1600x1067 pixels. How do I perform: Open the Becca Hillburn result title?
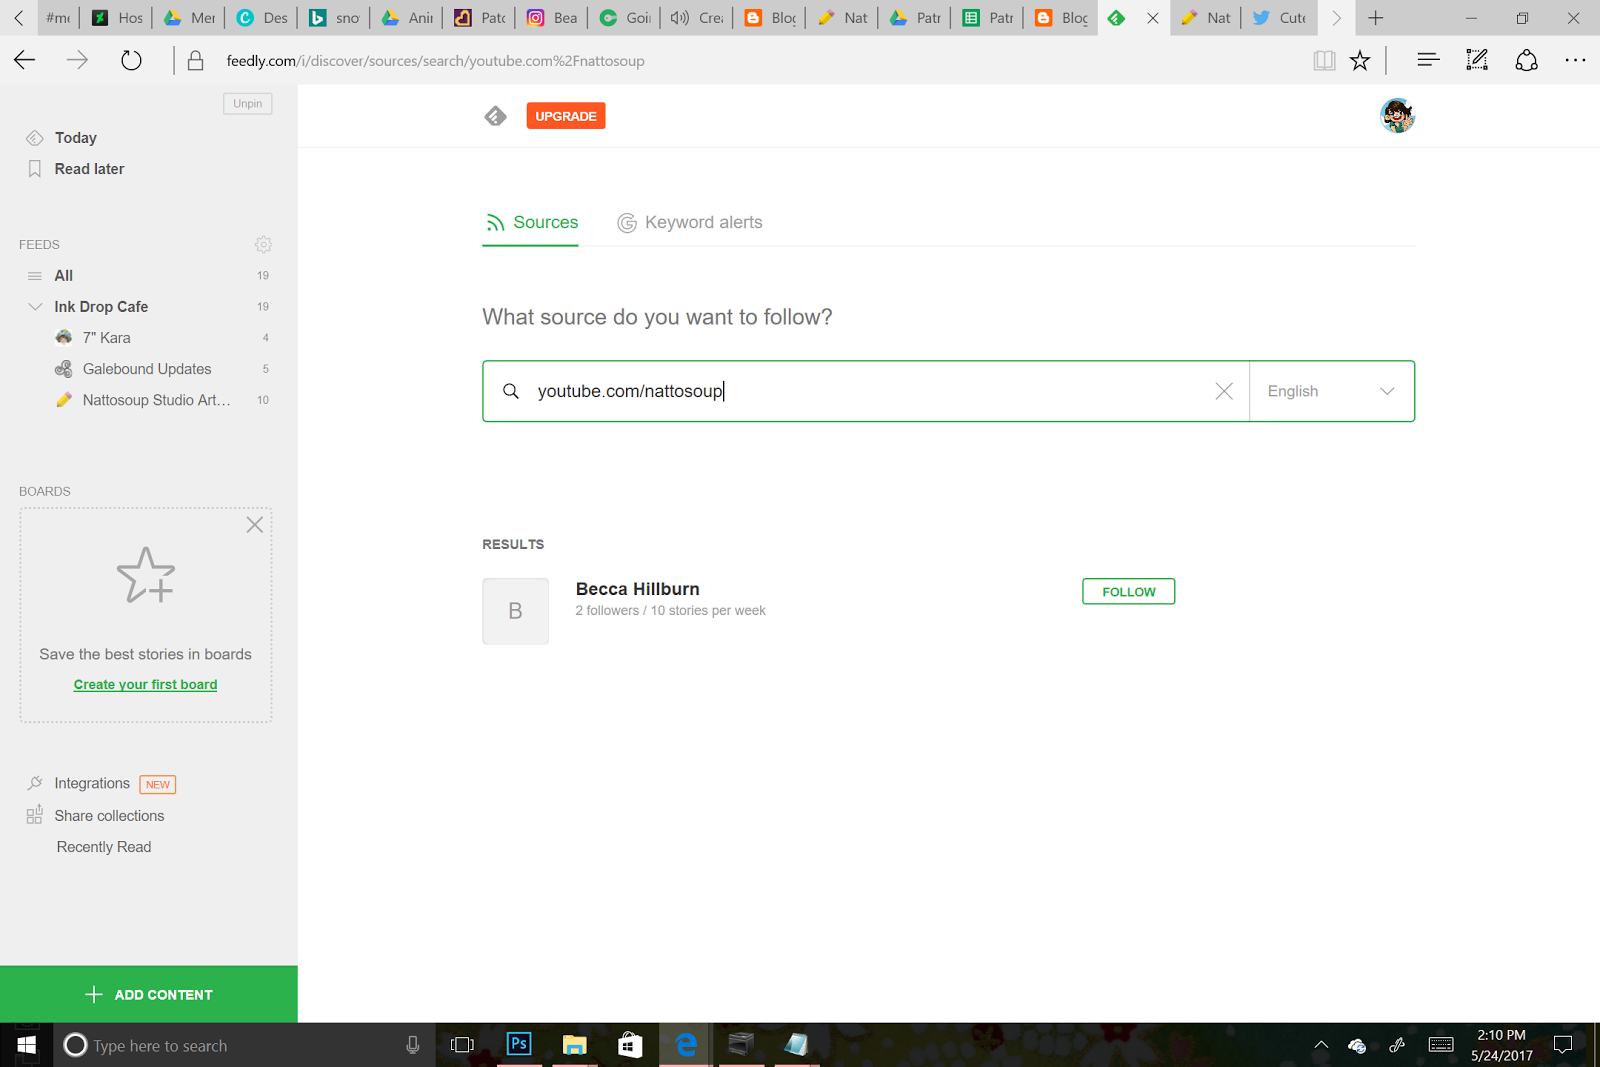click(638, 589)
